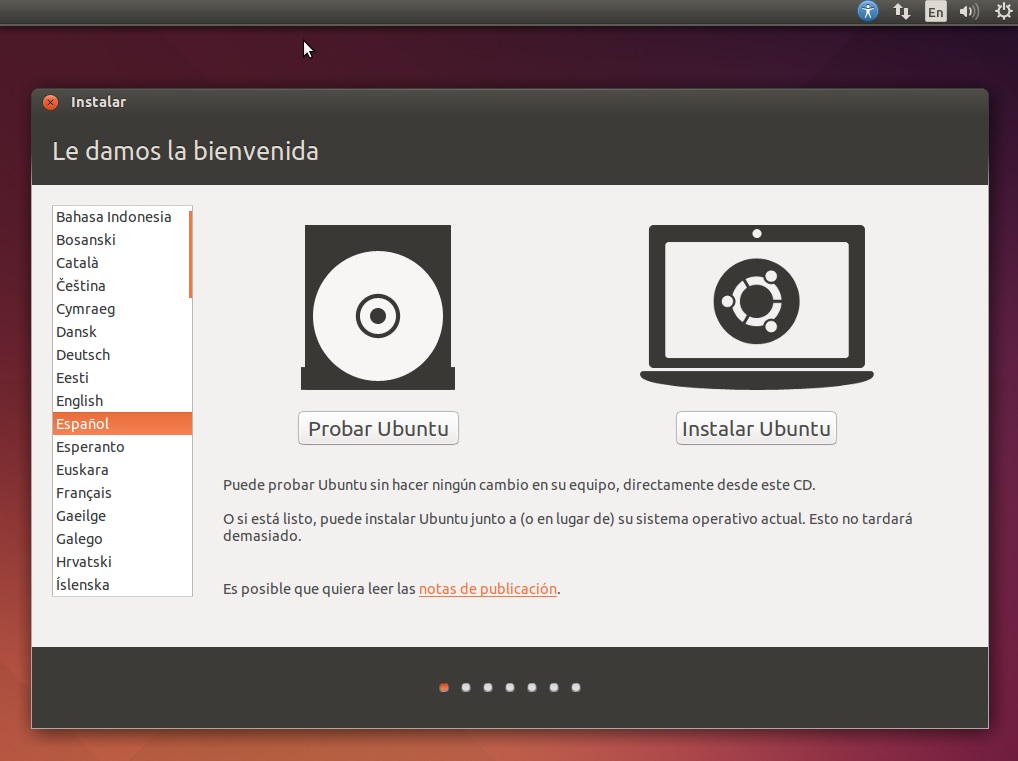Image resolution: width=1018 pixels, height=761 pixels.
Task: Open the sound volume indicator
Action: (969, 11)
